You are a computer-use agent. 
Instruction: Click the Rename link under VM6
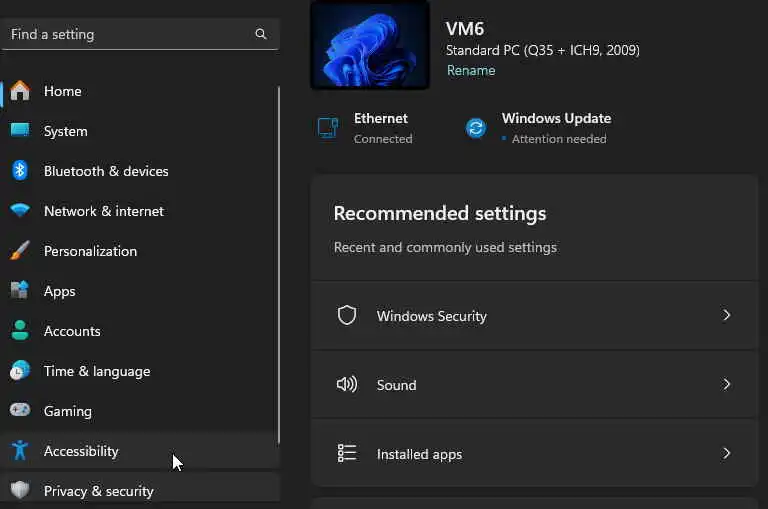[x=470, y=70]
